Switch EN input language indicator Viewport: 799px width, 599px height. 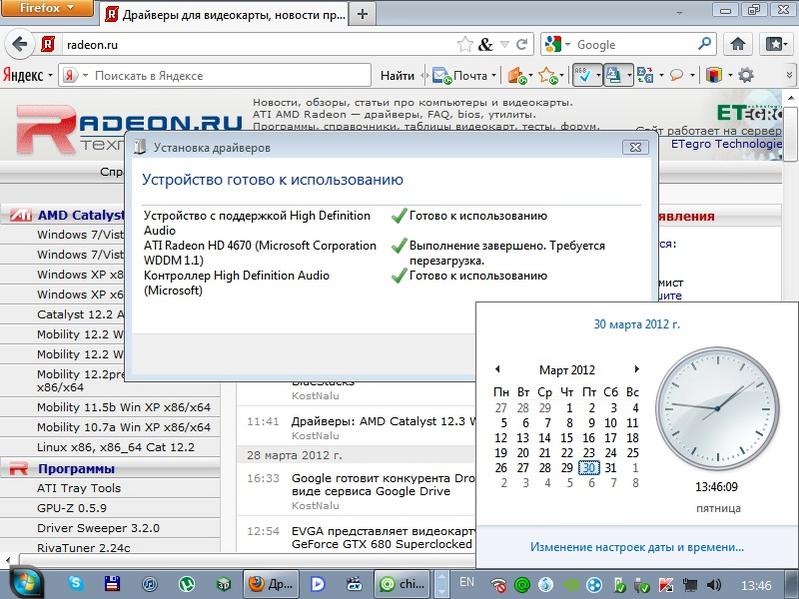(x=466, y=582)
